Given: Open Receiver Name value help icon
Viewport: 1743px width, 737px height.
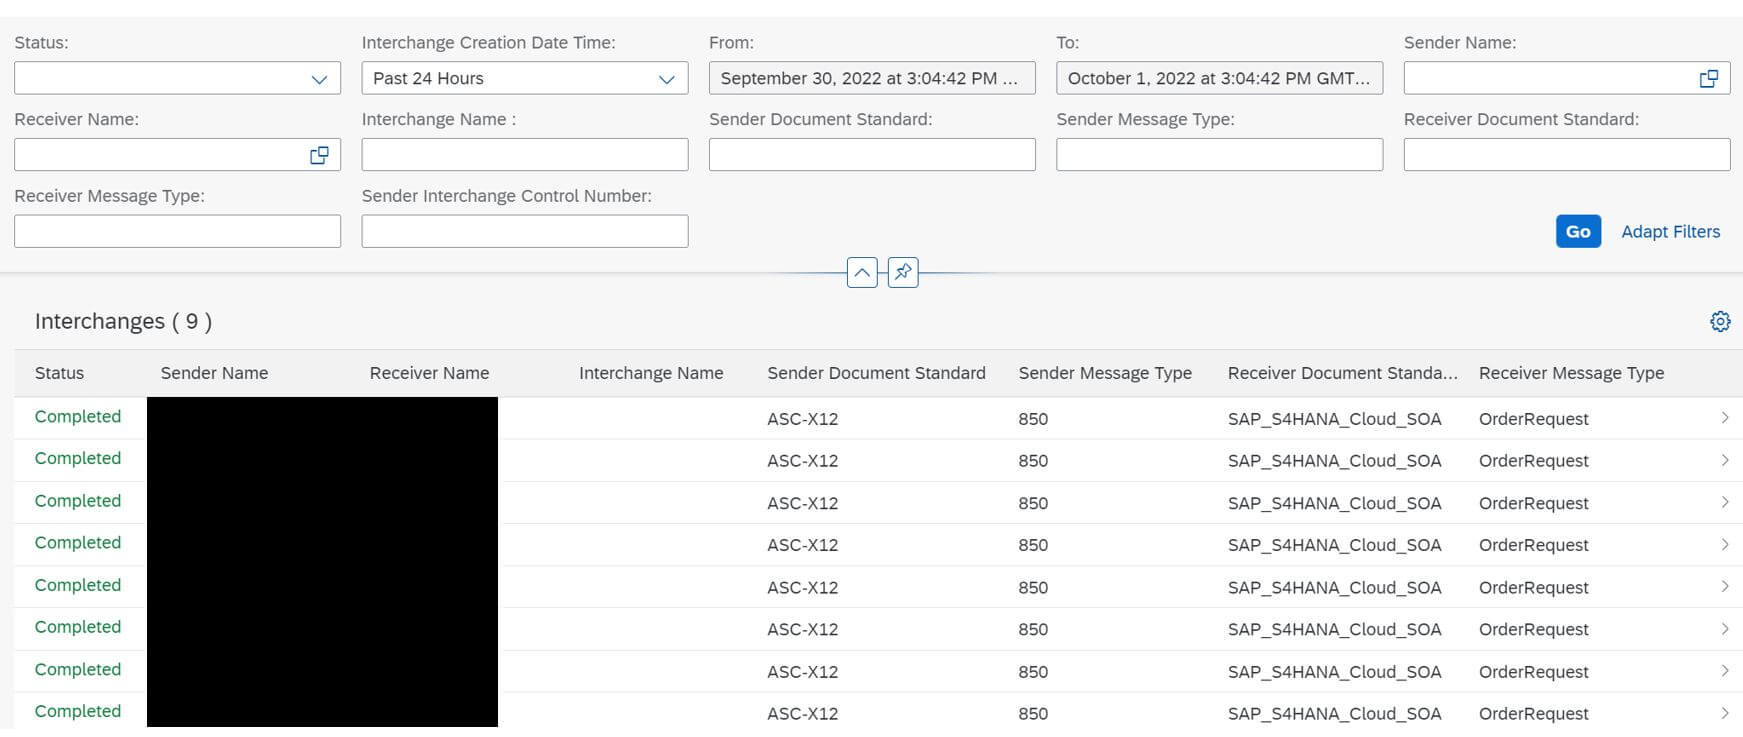Looking at the screenshot, I should [319, 155].
